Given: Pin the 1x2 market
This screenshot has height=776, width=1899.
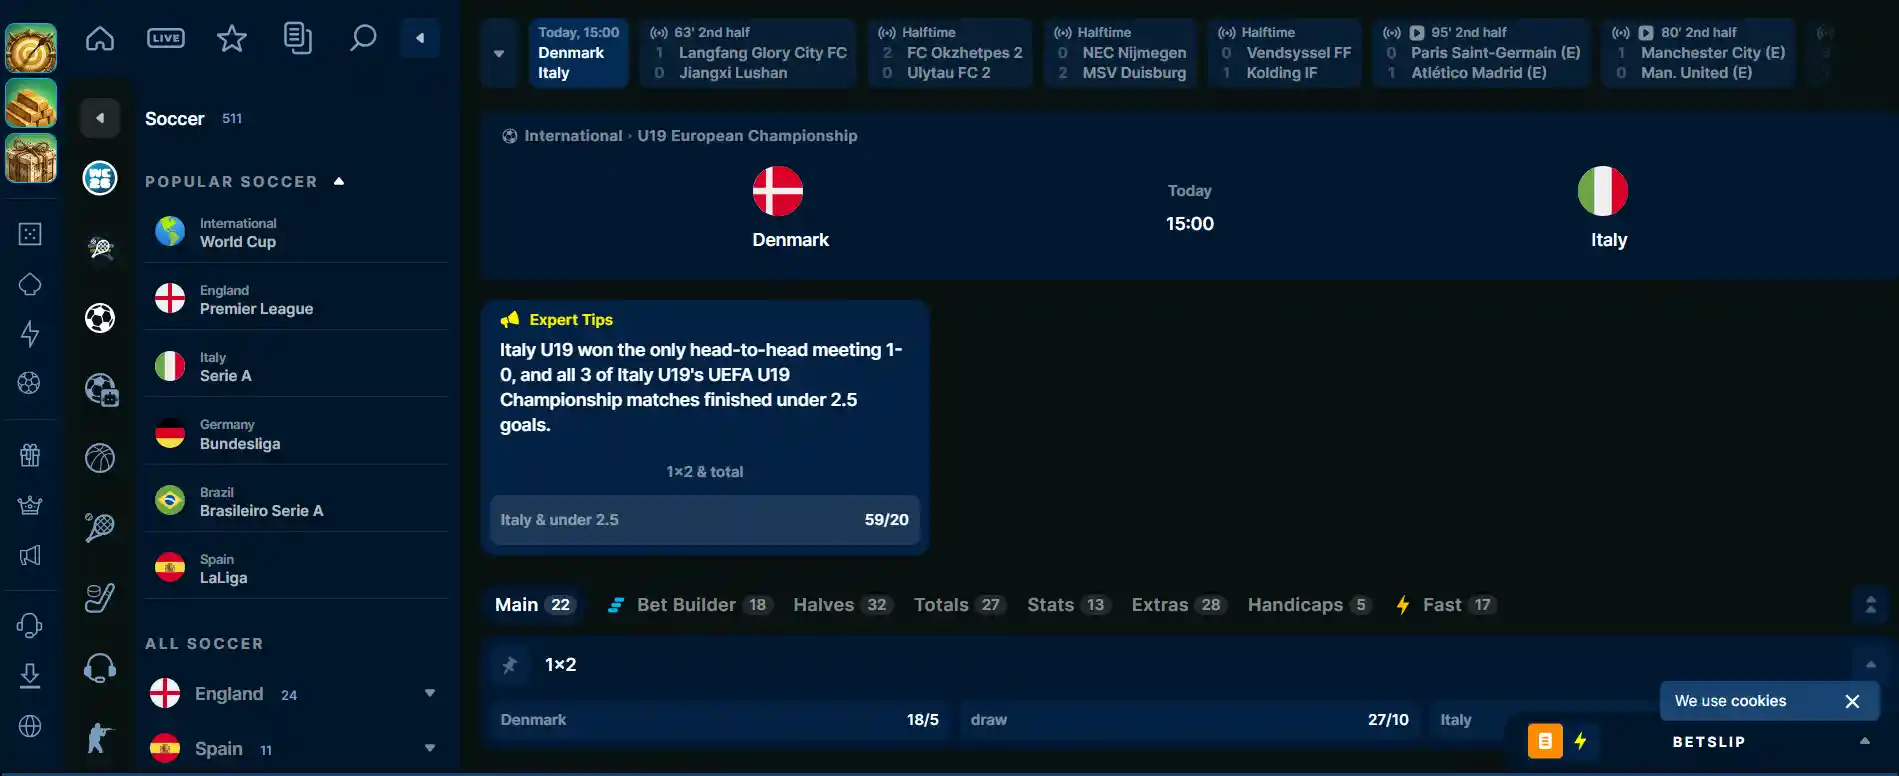Looking at the screenshot, I should [x=510, y=665].
